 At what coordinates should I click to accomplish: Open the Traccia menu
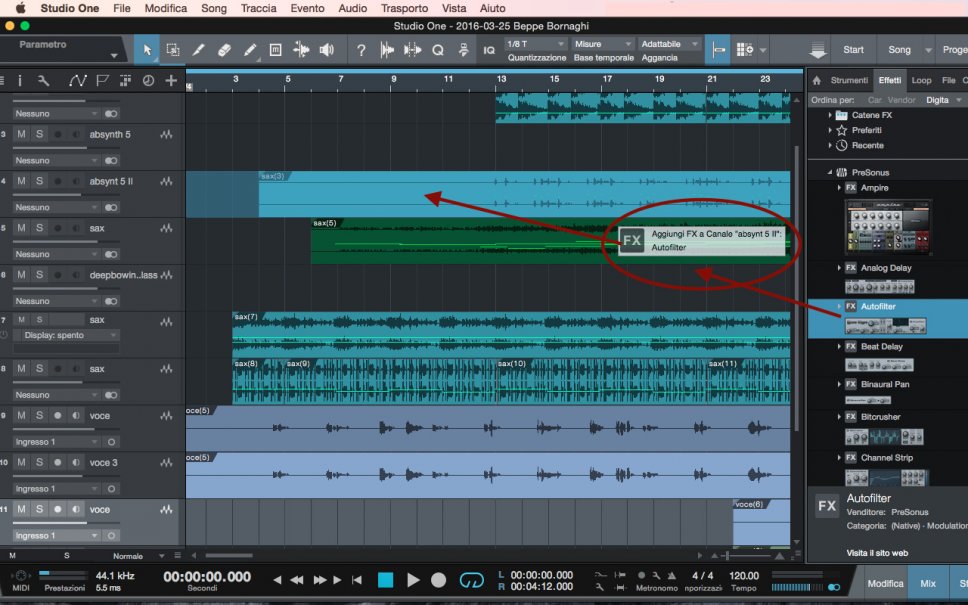259,8
